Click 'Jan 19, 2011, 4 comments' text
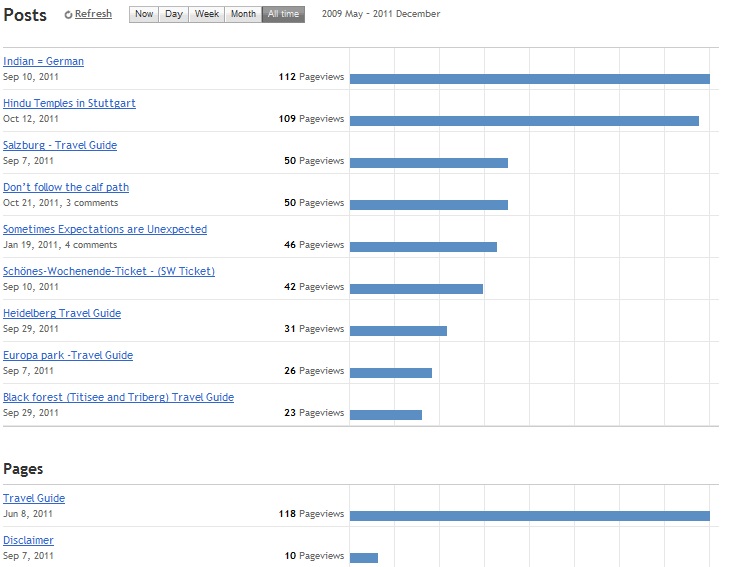Image resolution: width=753 pixels, height=567 pixels. [x=60, y=245]
